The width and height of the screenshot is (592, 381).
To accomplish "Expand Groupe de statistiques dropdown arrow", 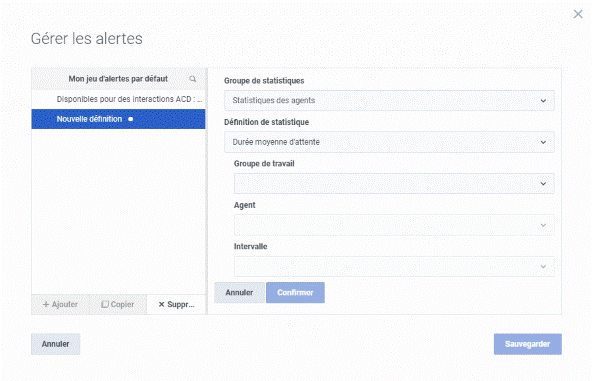I will (x=543, y=101).
